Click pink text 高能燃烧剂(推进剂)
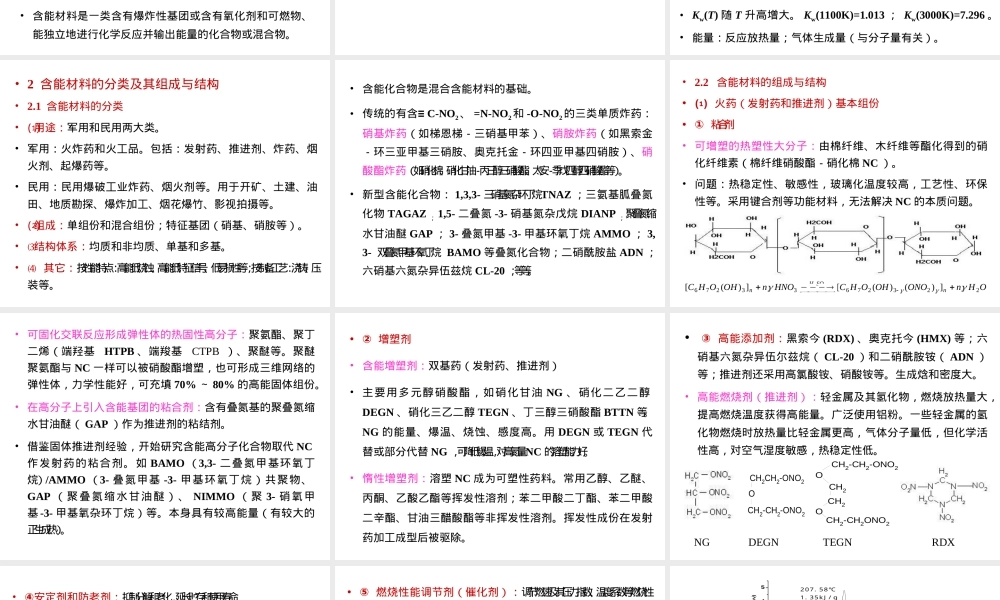The height and width of the screenshot is (600, 1000). pos(754,397)
